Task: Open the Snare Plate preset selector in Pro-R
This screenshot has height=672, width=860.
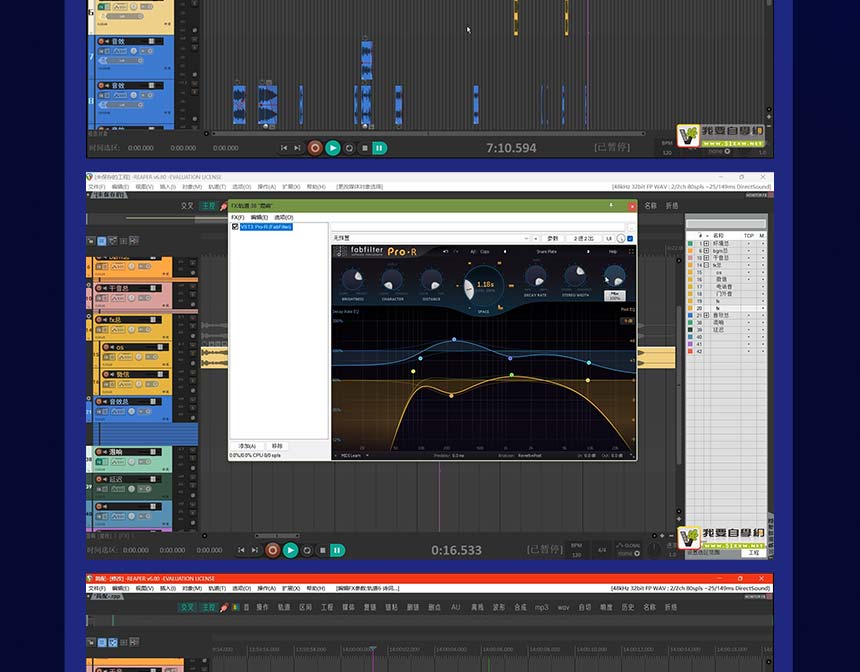Action: point(547,252)
